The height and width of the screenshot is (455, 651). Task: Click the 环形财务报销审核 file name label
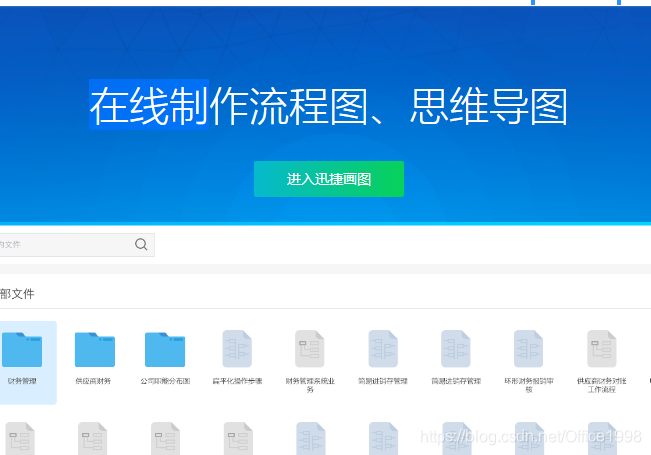[529, 385]
